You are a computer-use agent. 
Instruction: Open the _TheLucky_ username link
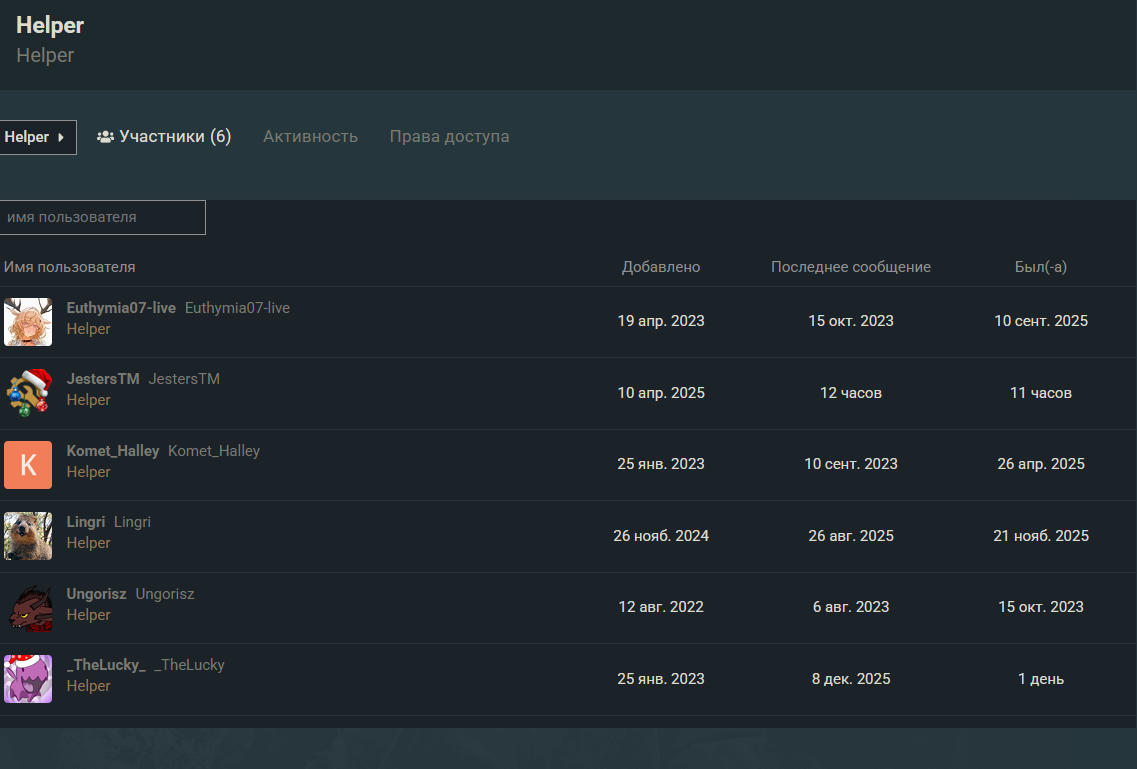point(106,665)
